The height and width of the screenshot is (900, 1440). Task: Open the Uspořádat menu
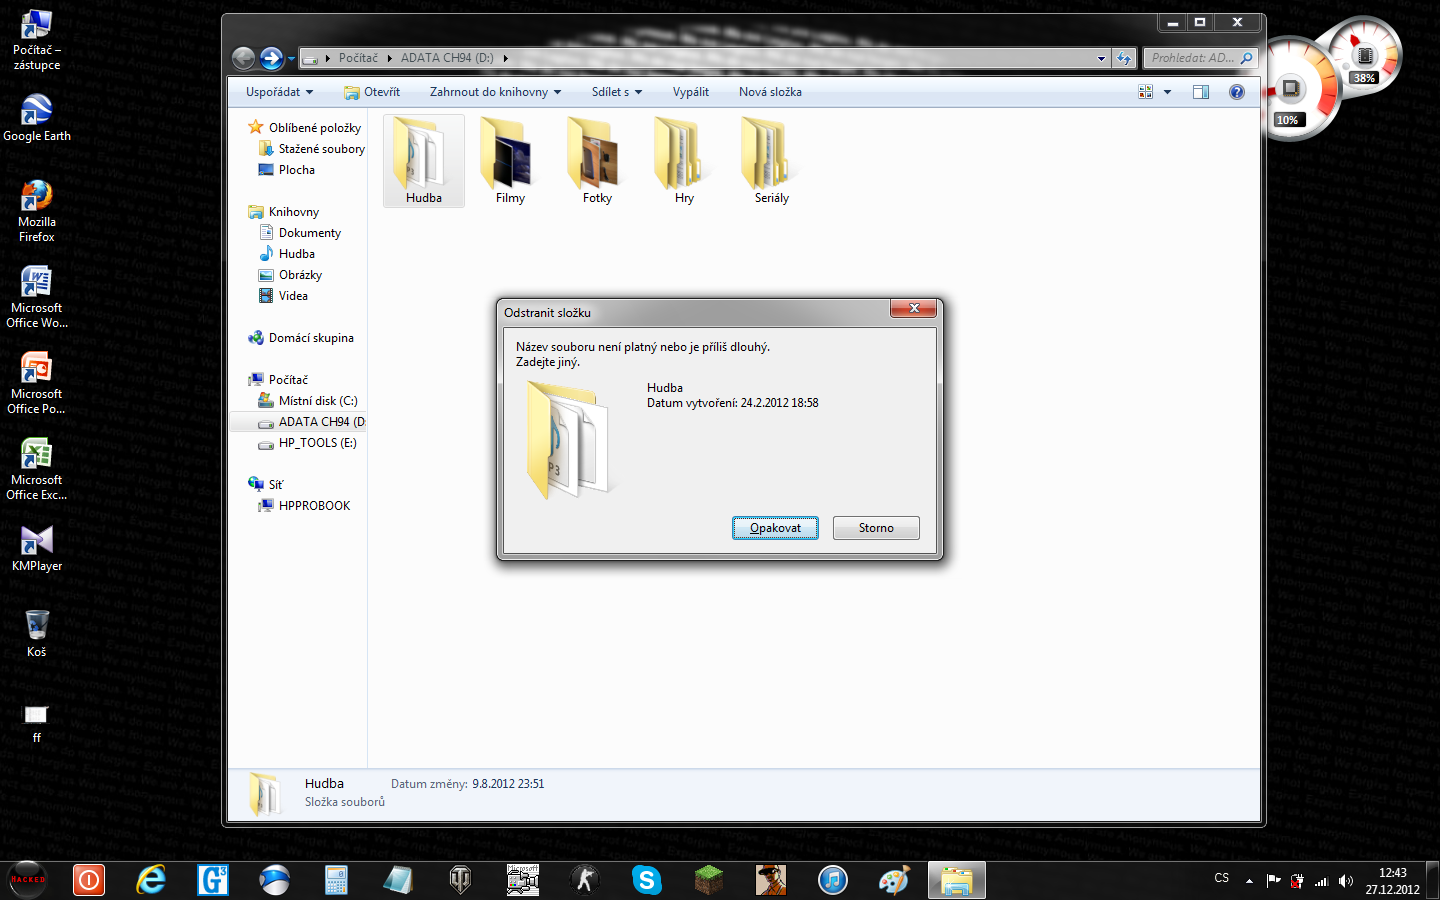click(x=279, y=92)
